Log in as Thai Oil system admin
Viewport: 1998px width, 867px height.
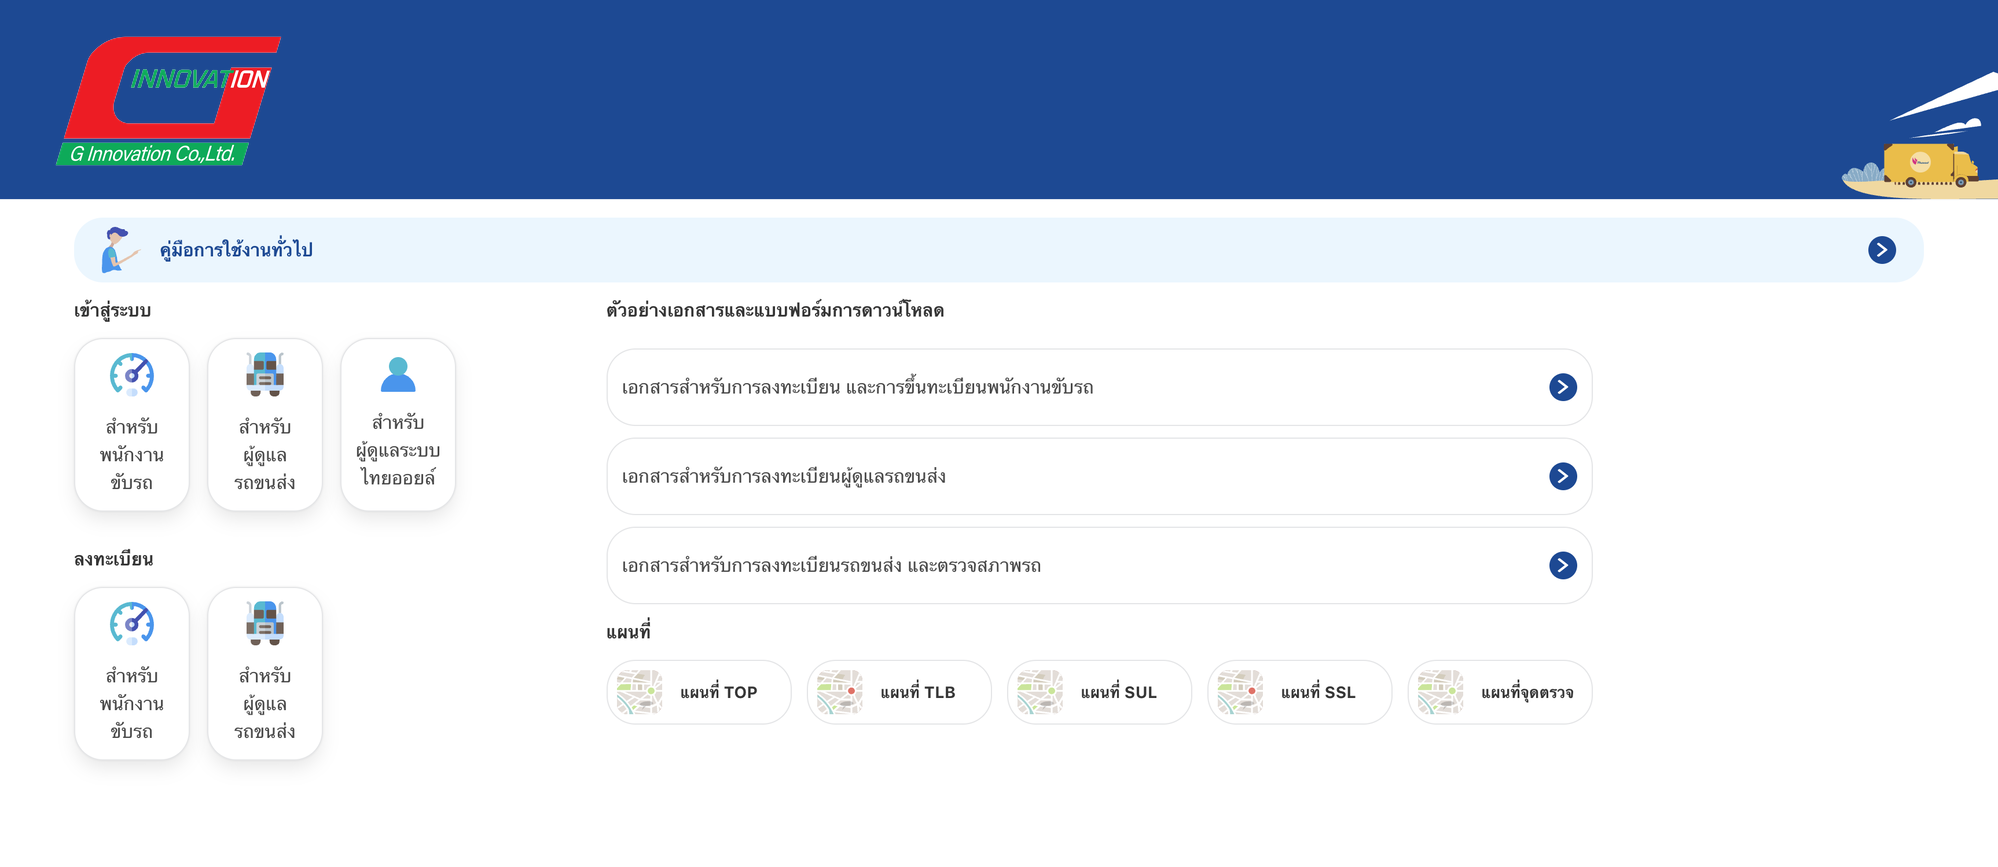pyautogui.click(x=398, y=425)
